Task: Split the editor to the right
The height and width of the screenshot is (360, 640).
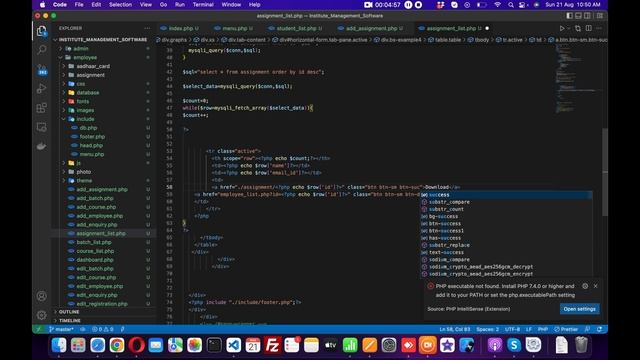Action: click(x=589, y=28)
